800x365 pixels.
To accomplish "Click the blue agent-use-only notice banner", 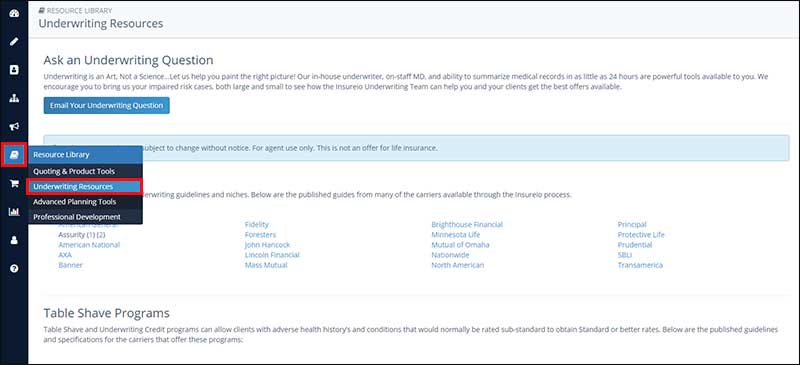I will pyautogui.click(x=416, y=148).
